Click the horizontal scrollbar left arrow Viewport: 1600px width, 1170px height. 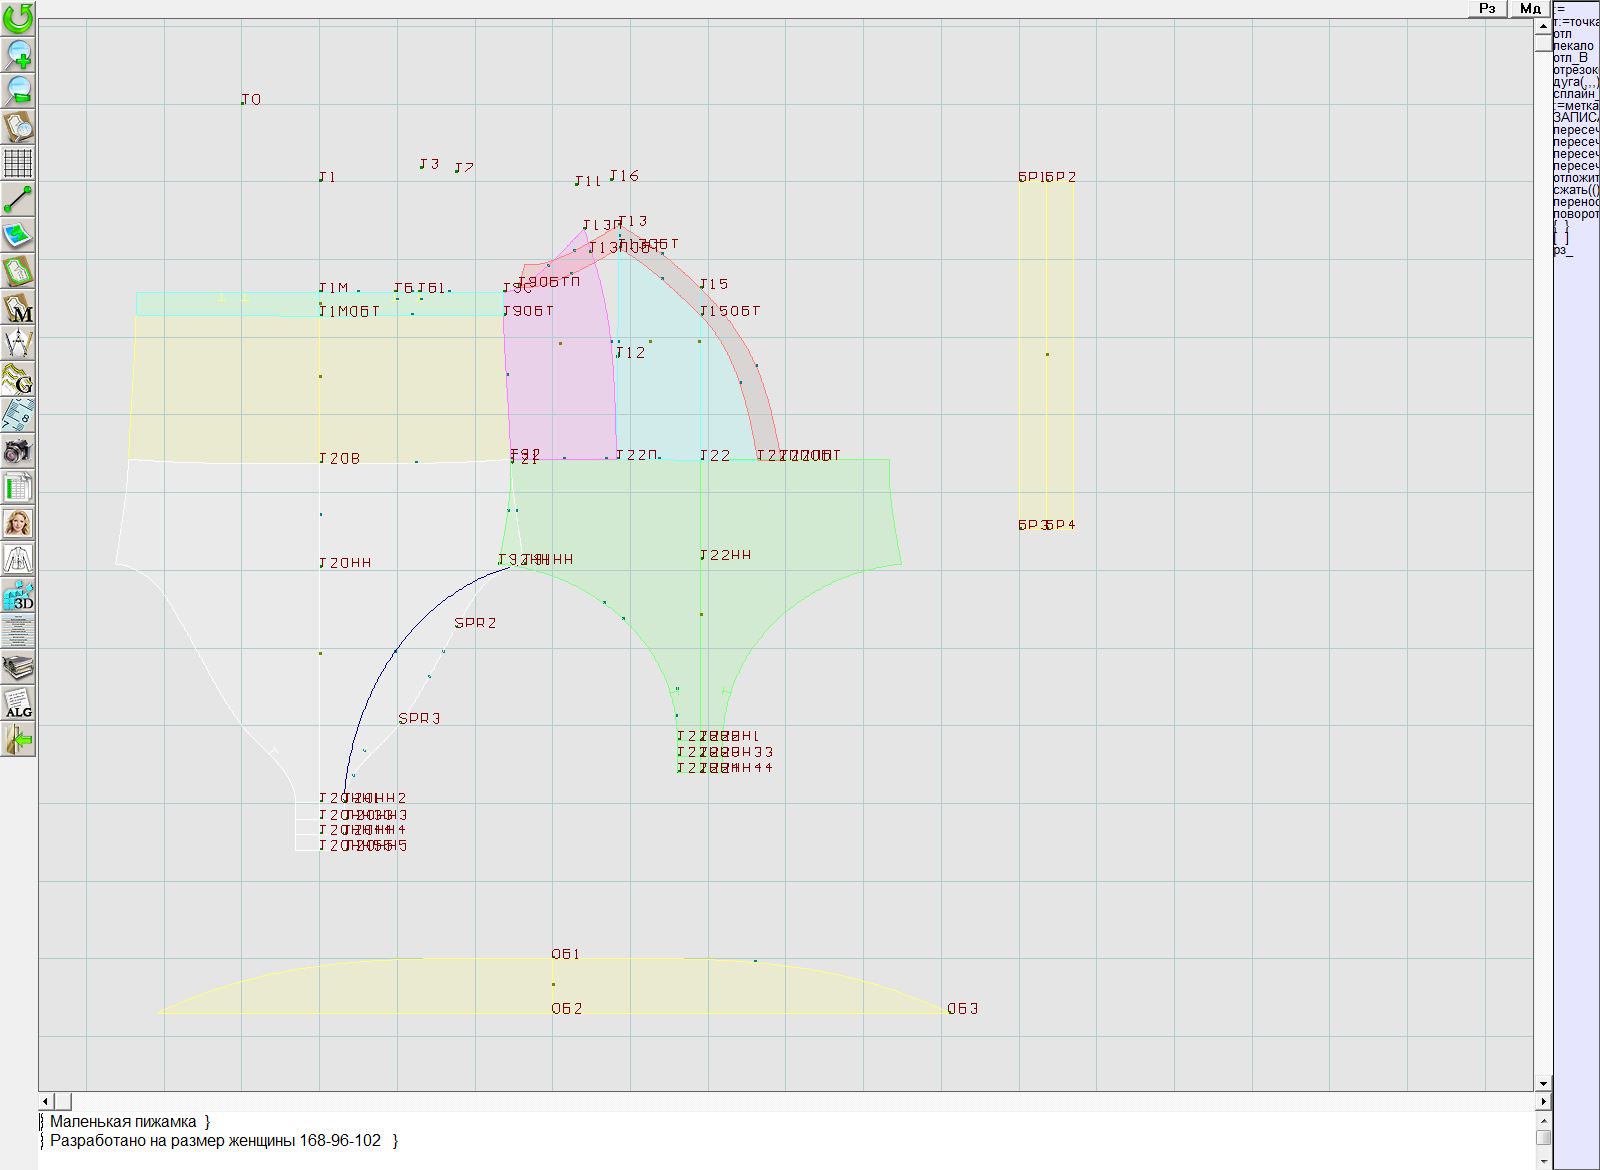tap(45, 1101)
